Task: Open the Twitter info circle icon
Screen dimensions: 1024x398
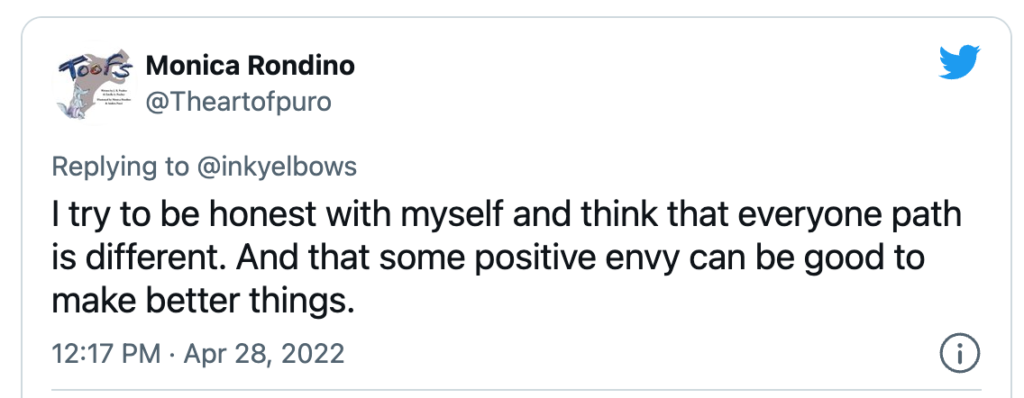Action: click(960, 354)
